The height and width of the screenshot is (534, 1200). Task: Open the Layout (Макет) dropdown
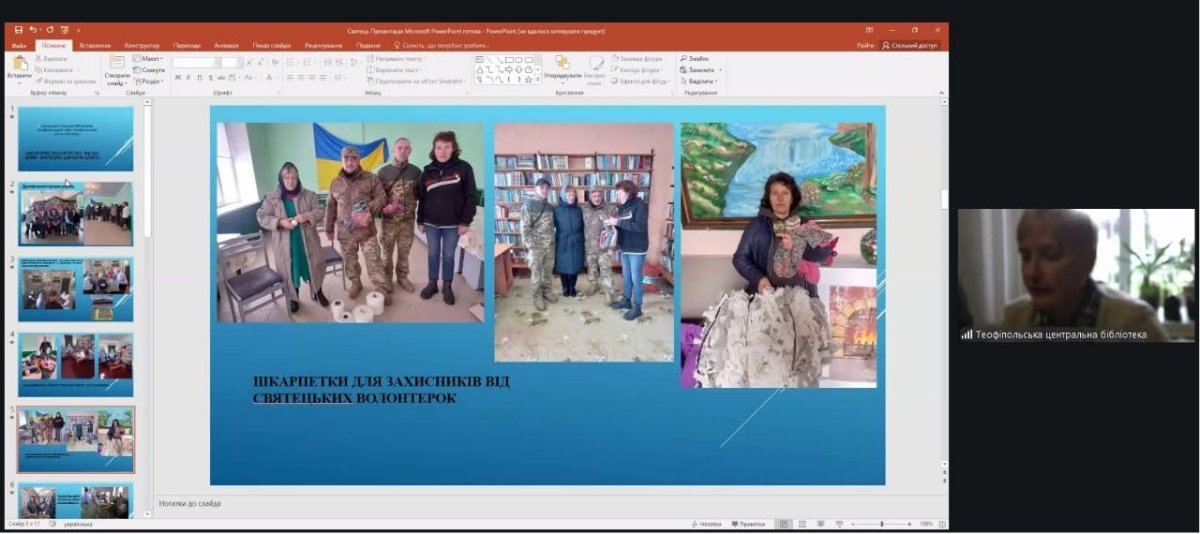pyautogui.click(x=150, y=59)
